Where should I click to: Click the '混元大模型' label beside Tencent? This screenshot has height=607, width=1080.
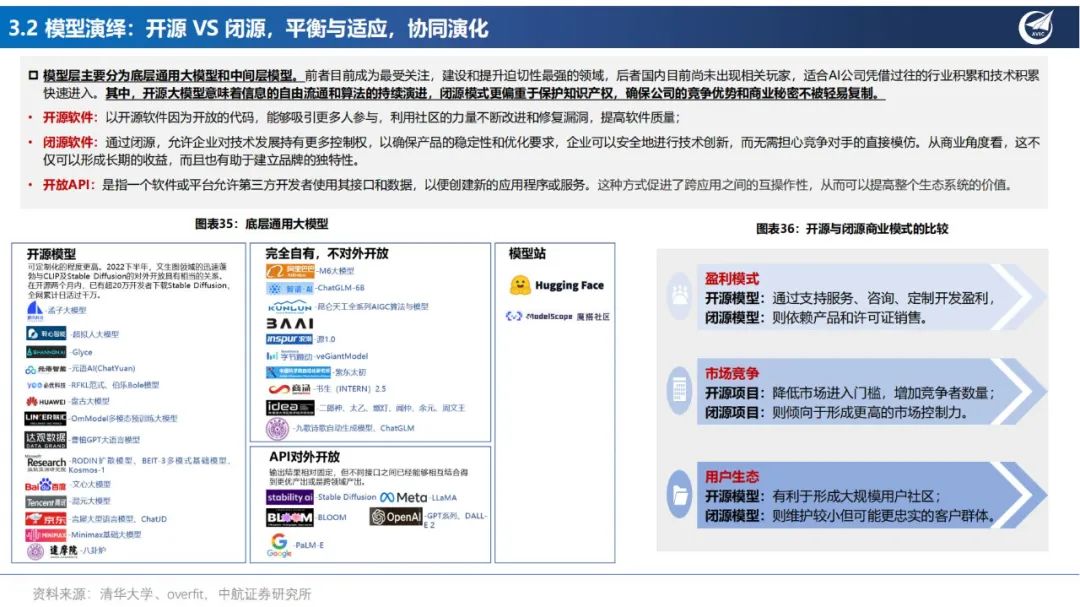(x=91, y=502)
